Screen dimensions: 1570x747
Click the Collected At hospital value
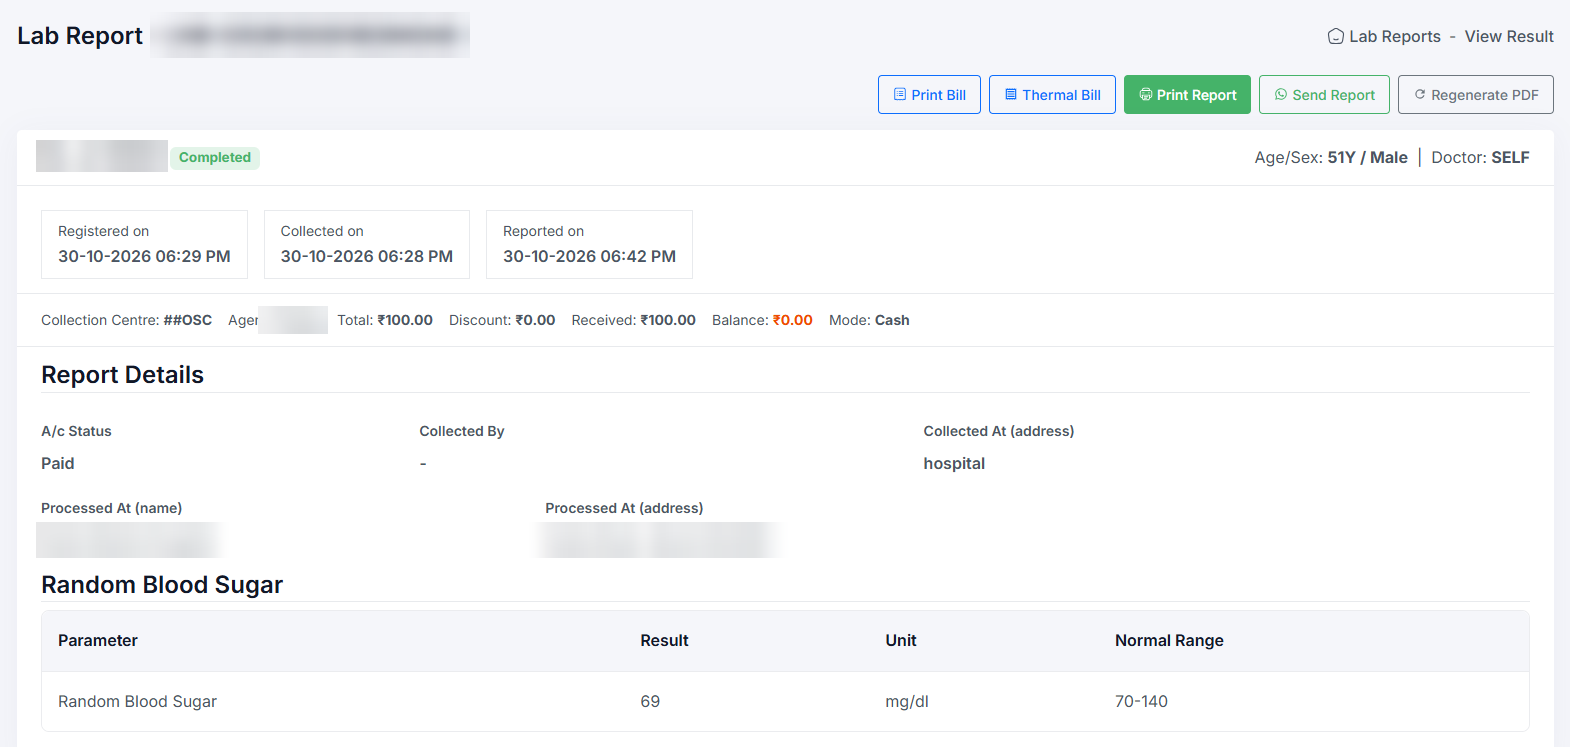point(954,463)
